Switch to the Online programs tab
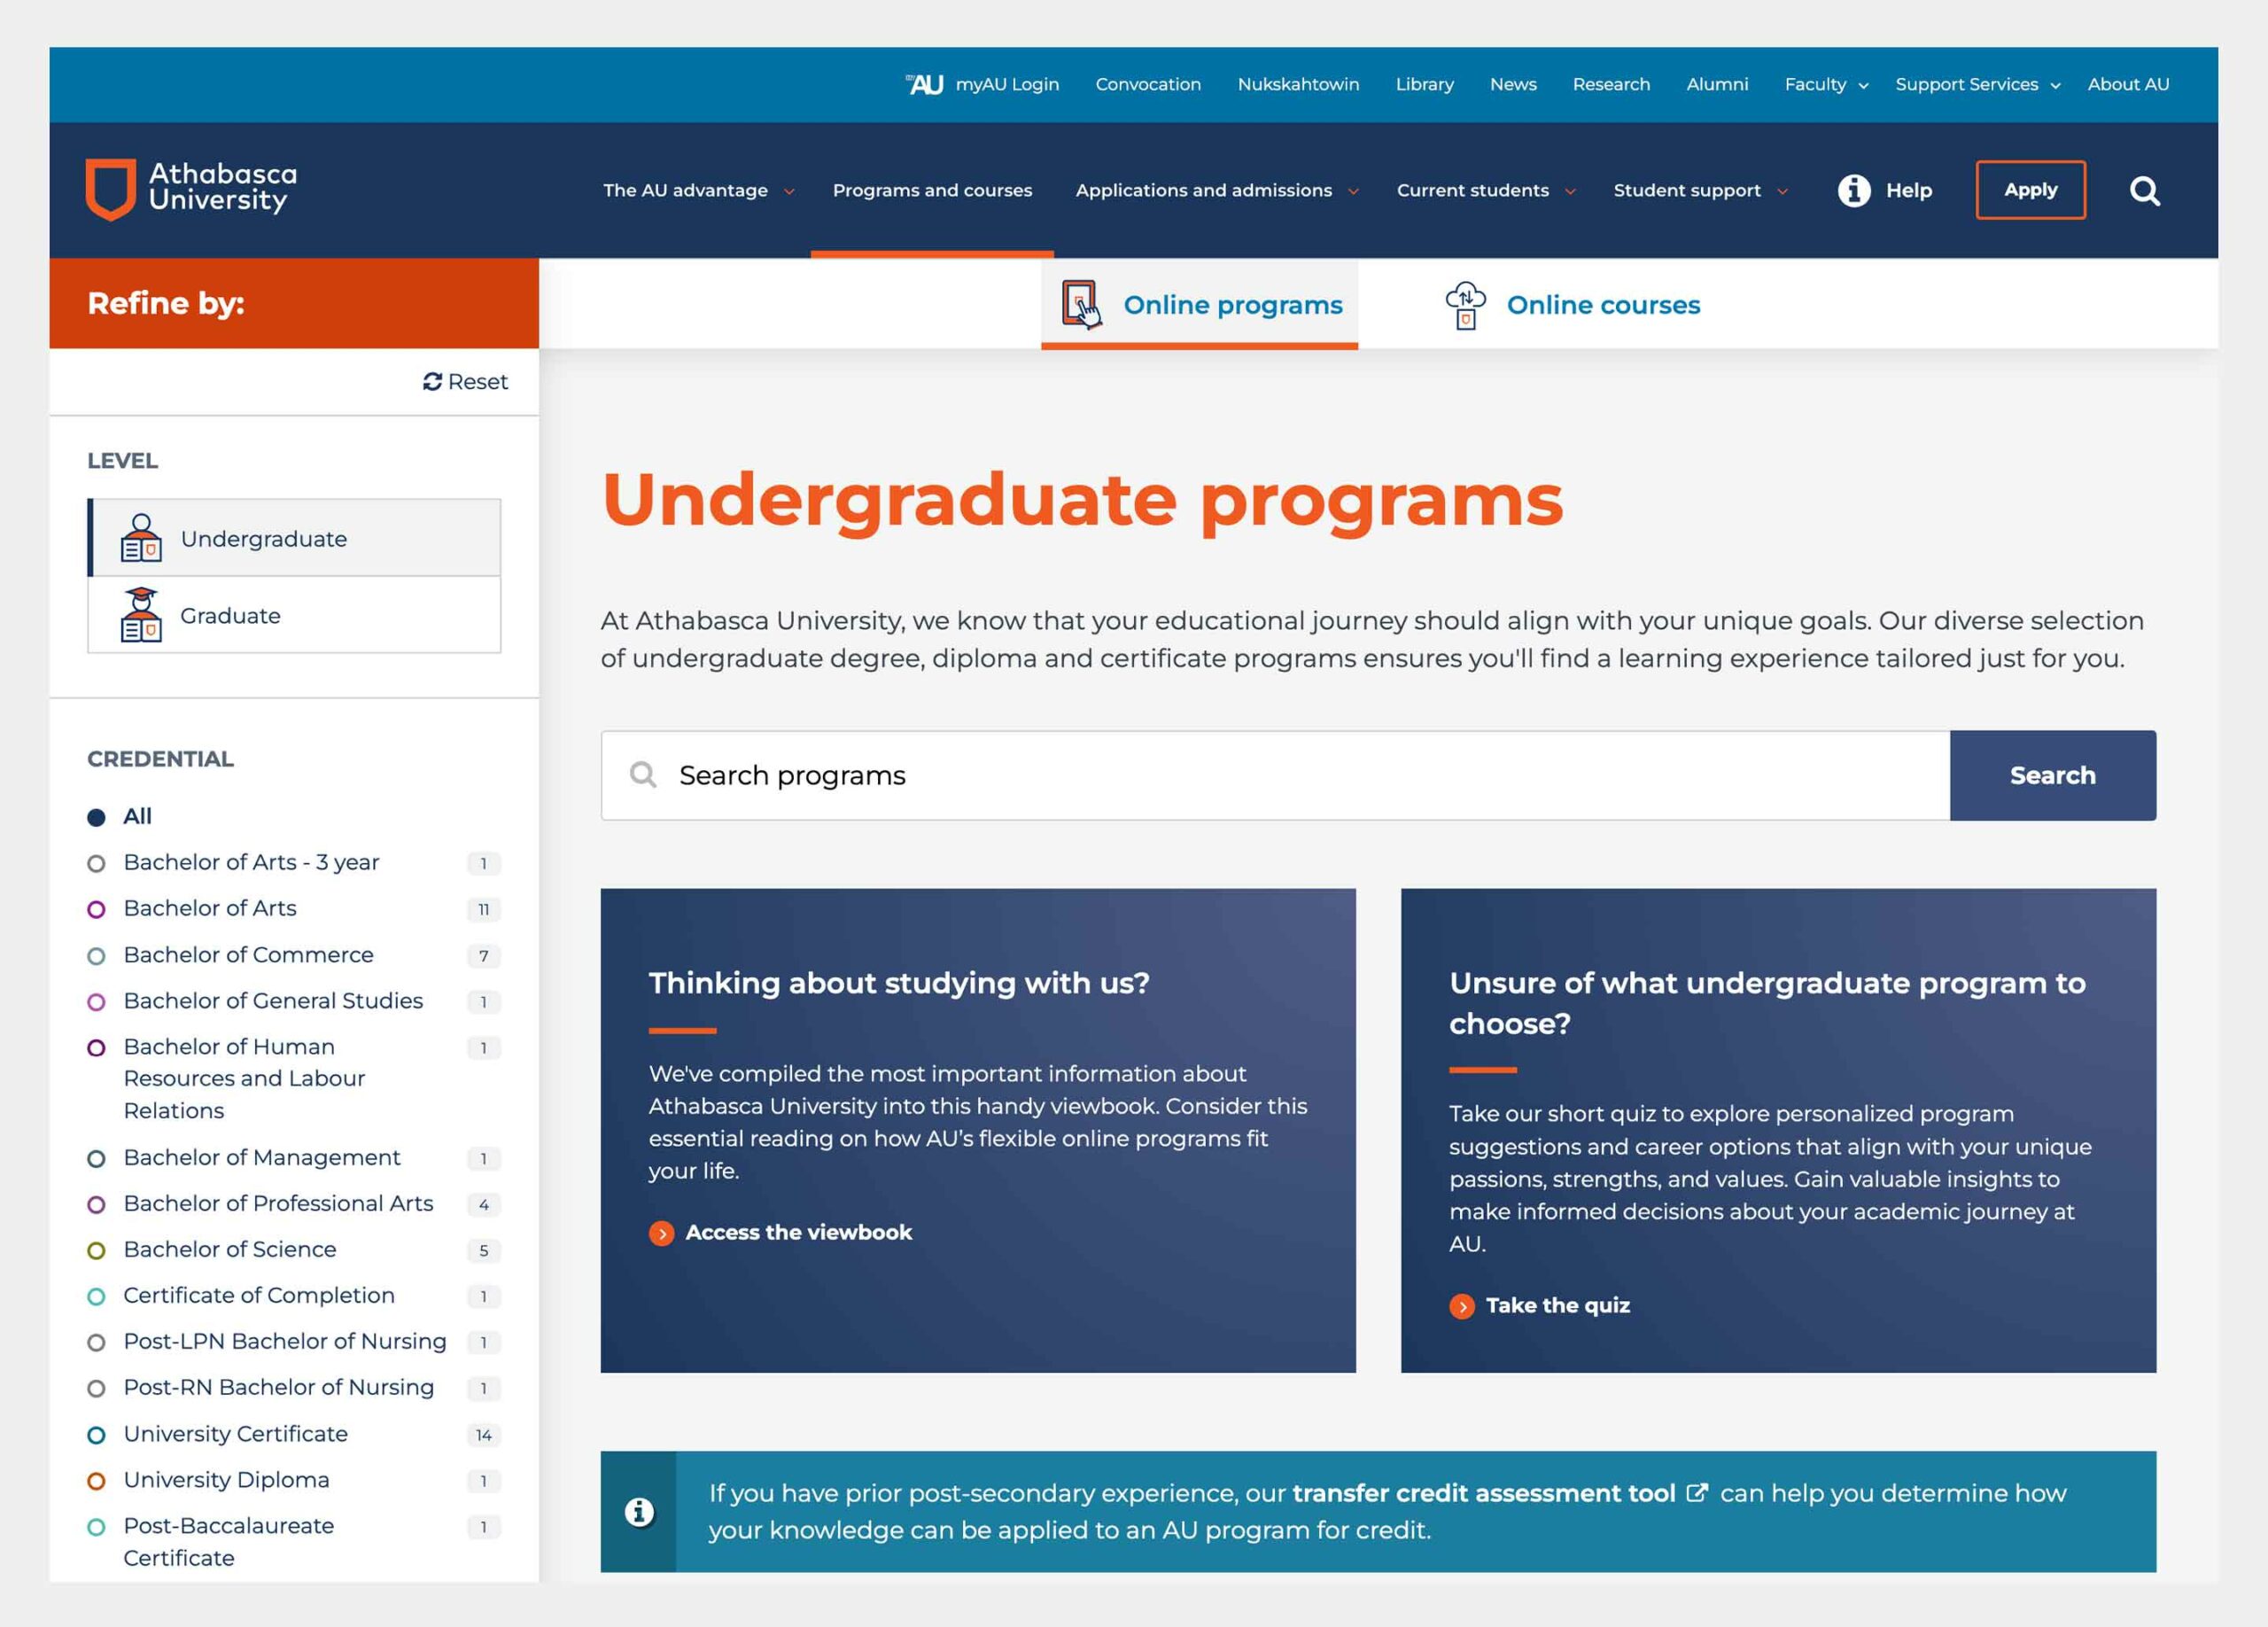Viewport: 2268px width, 1627px height. pos(1199,304)
